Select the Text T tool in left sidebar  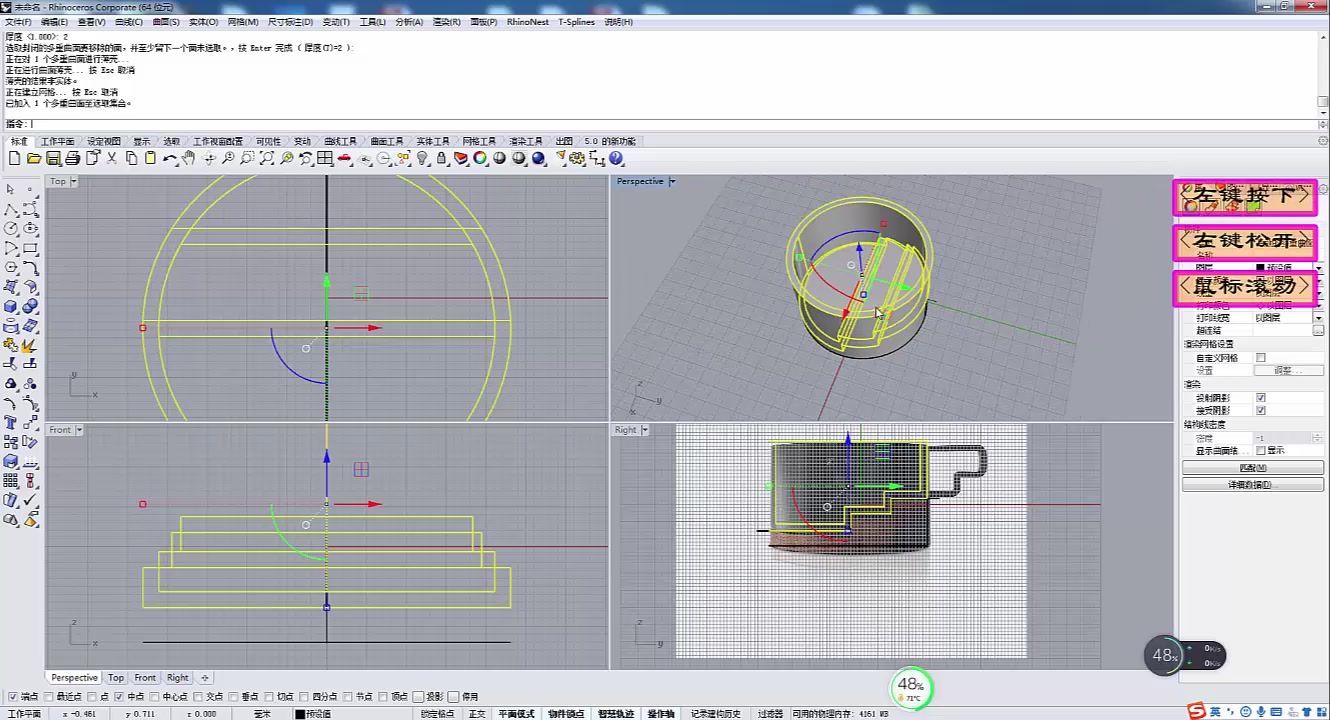(10, 422)
